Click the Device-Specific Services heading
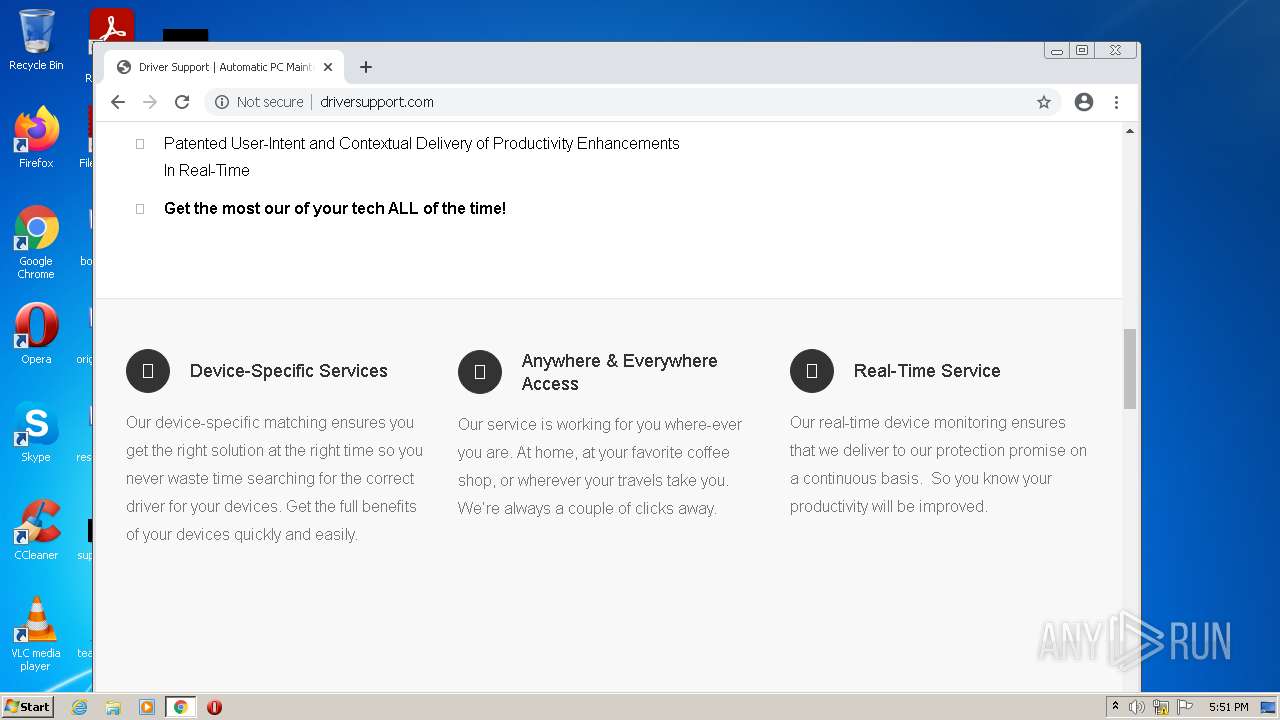The width and height of the screenshot is (1280, 720). pos(289,371)
